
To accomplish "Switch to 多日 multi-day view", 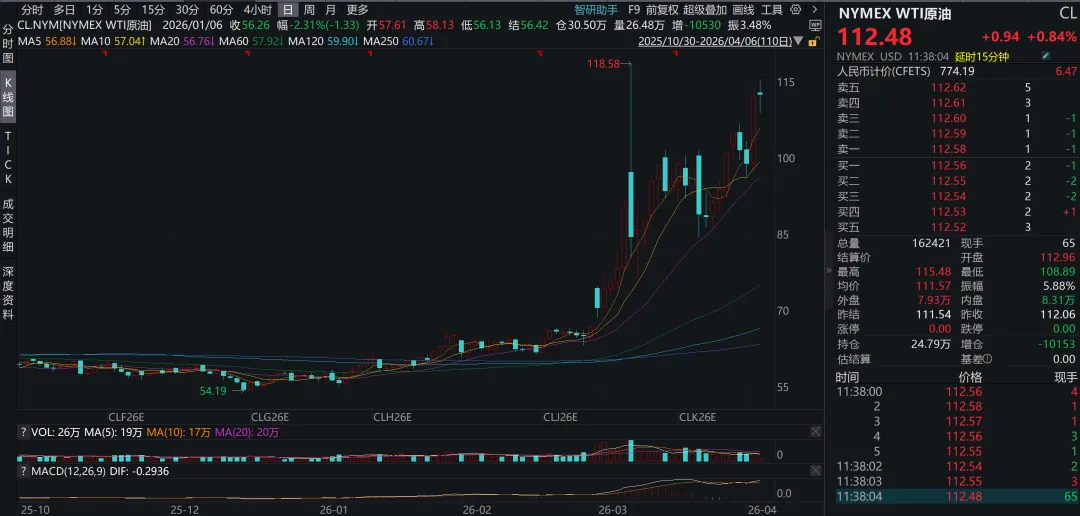I will tap(65, 10).
